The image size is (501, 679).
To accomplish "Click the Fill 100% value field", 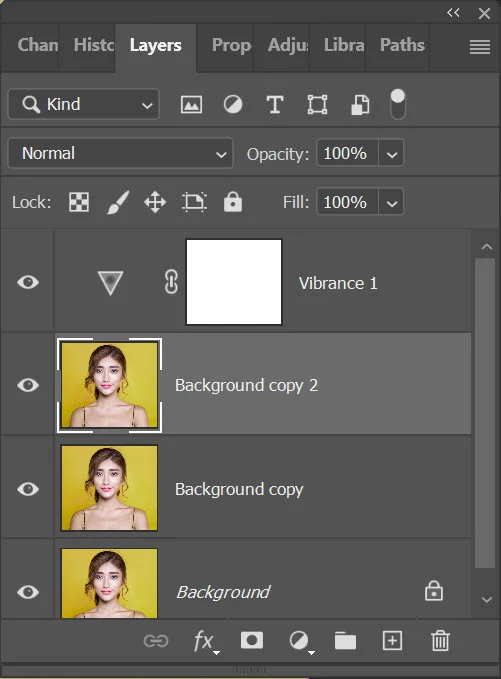I will pos(347,202).
